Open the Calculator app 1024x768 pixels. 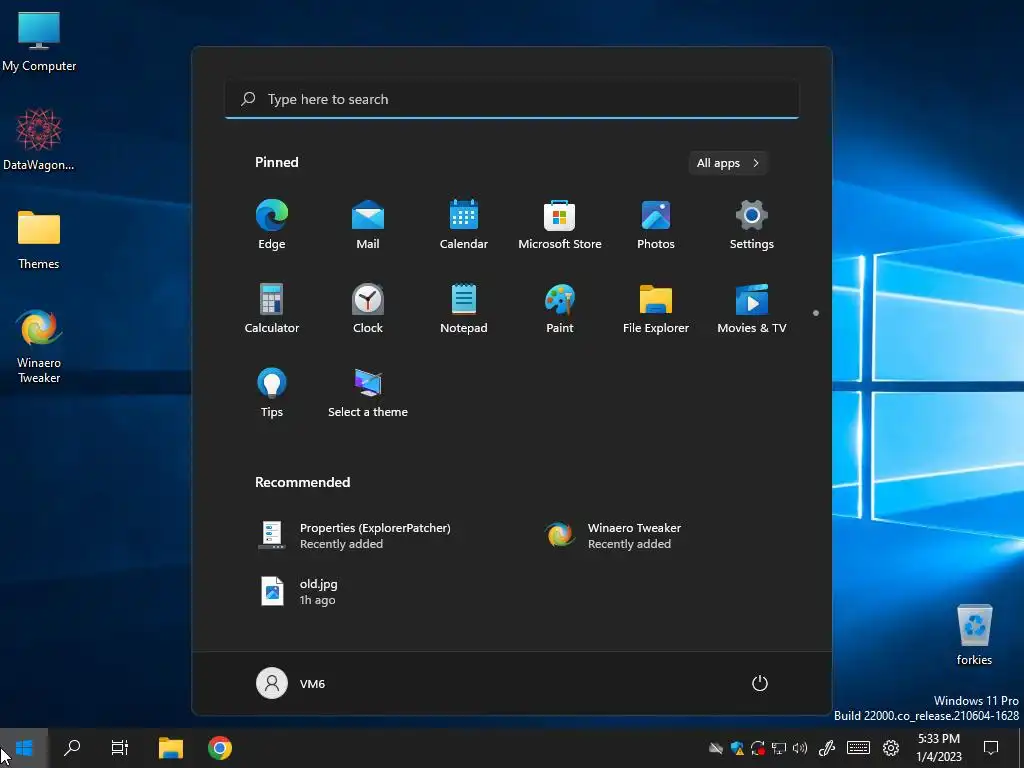(x=272, y=309)
